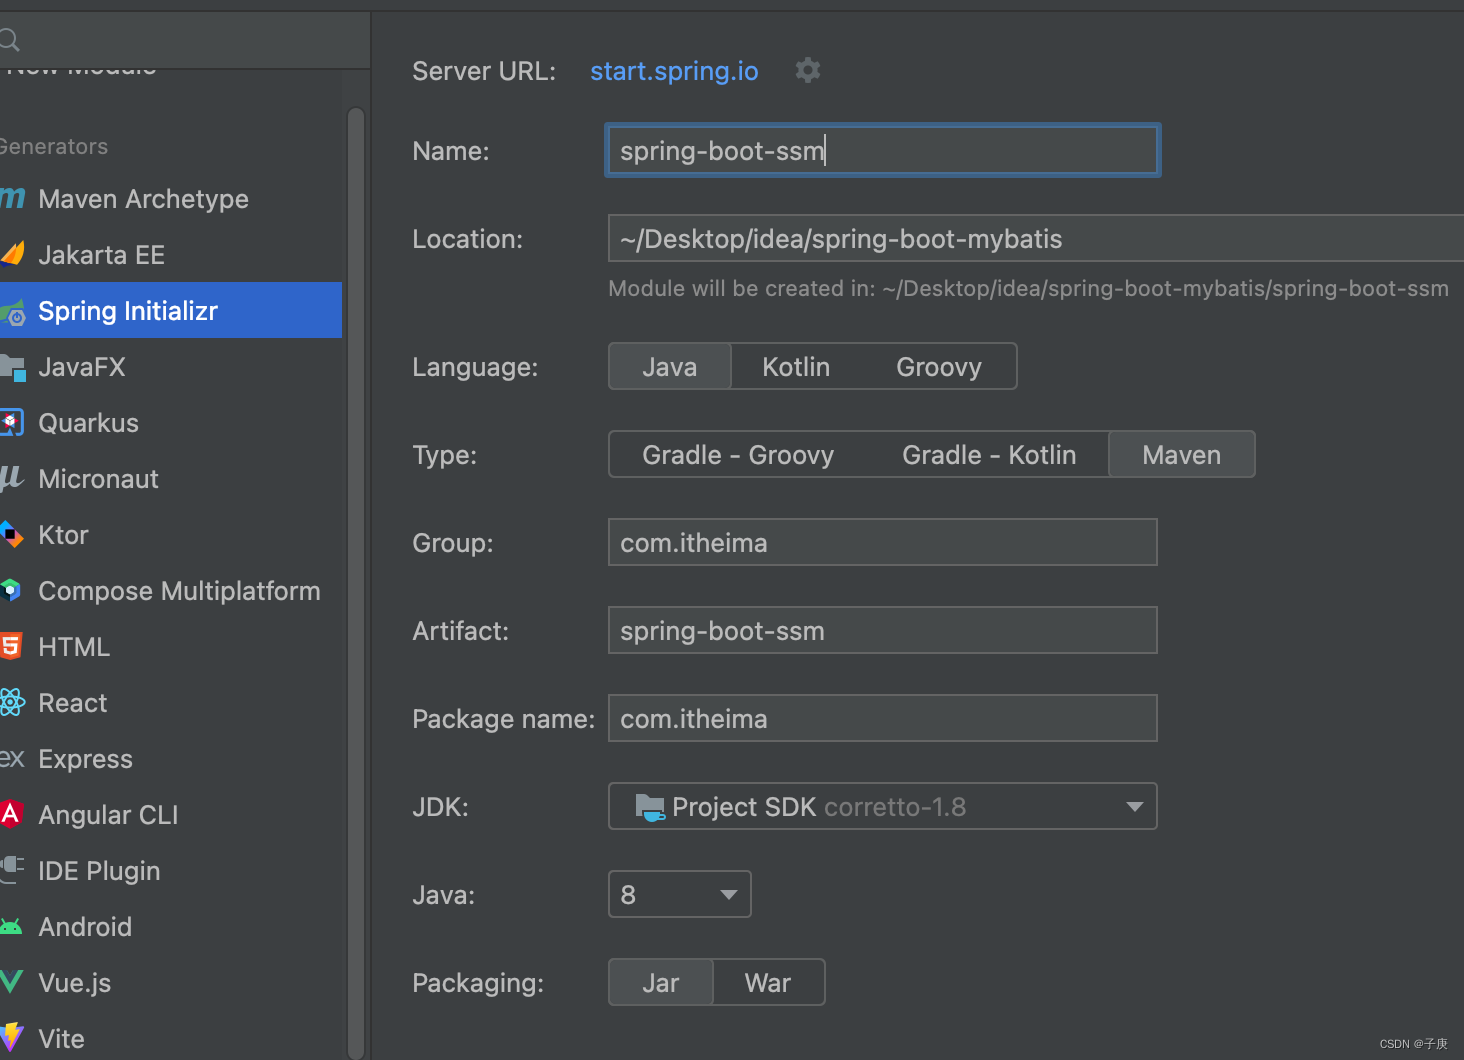Image resolution: width=1464 pixels, height=1060 pixels.
Task: Click the Jakarta EE generator icon
Action: 12,254
